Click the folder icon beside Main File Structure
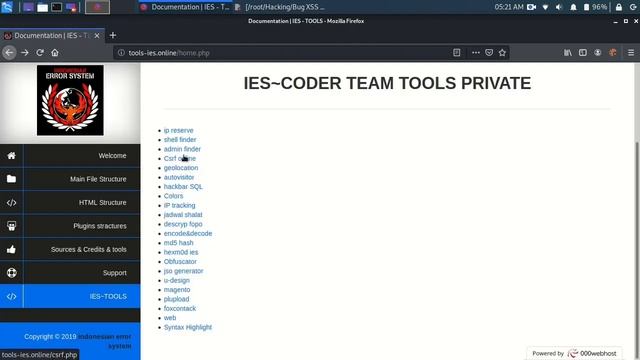 point(11,179)
